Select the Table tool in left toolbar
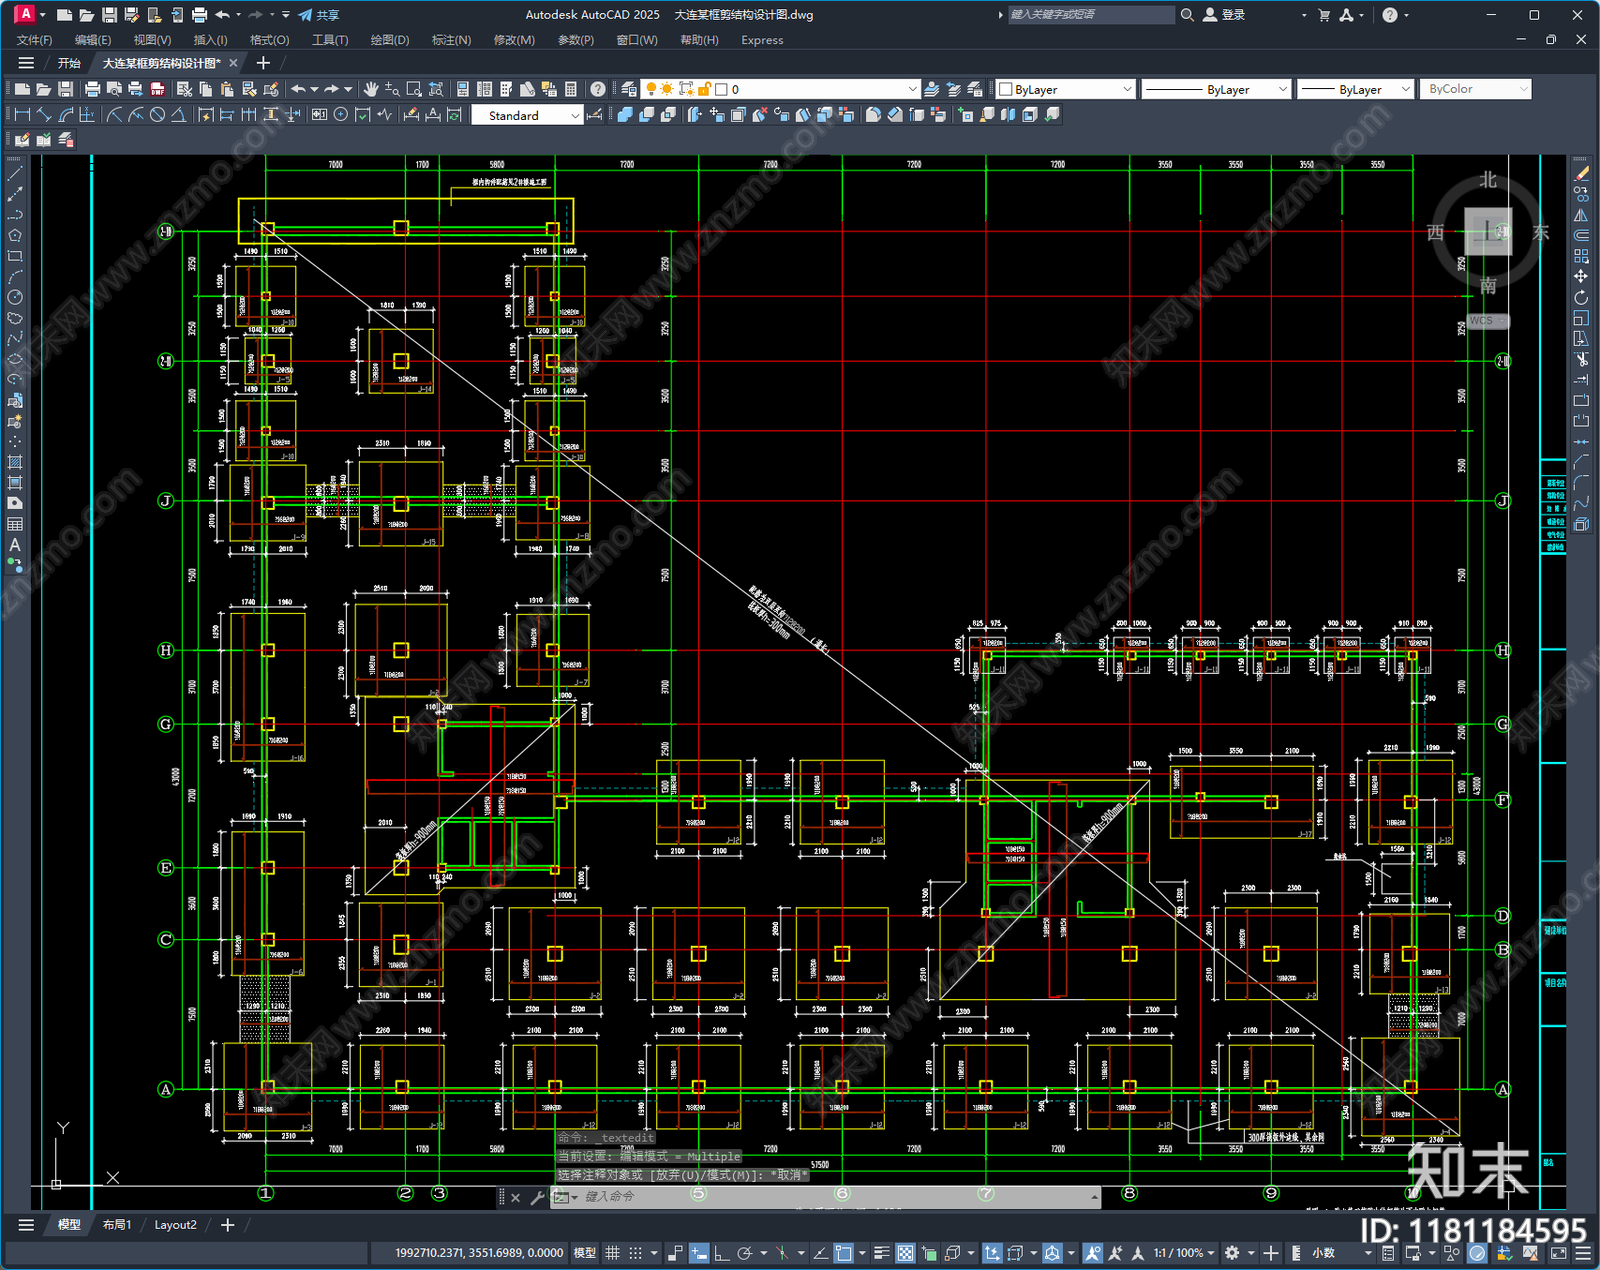 point(15,524)
